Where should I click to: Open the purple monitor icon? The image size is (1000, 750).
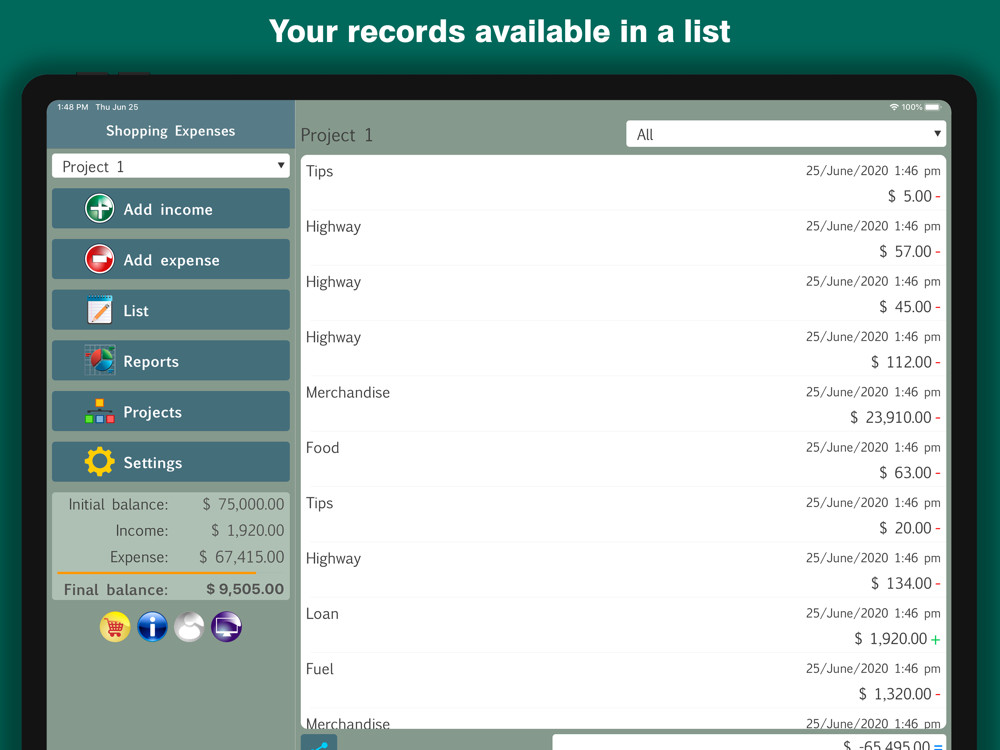point(226,627)
